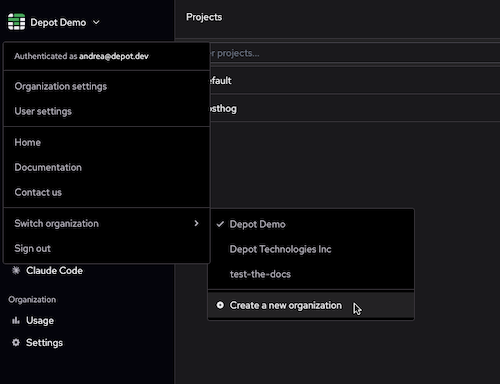The width and height of the screenshot is (500, 384).
Task: Select the Depot Demo organization entry
Action: coord(311,224)
